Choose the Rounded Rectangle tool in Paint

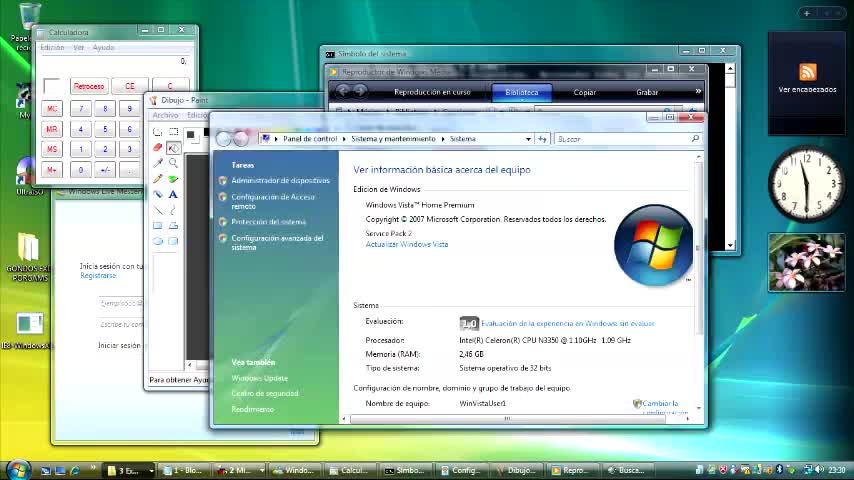click(173, 241)
